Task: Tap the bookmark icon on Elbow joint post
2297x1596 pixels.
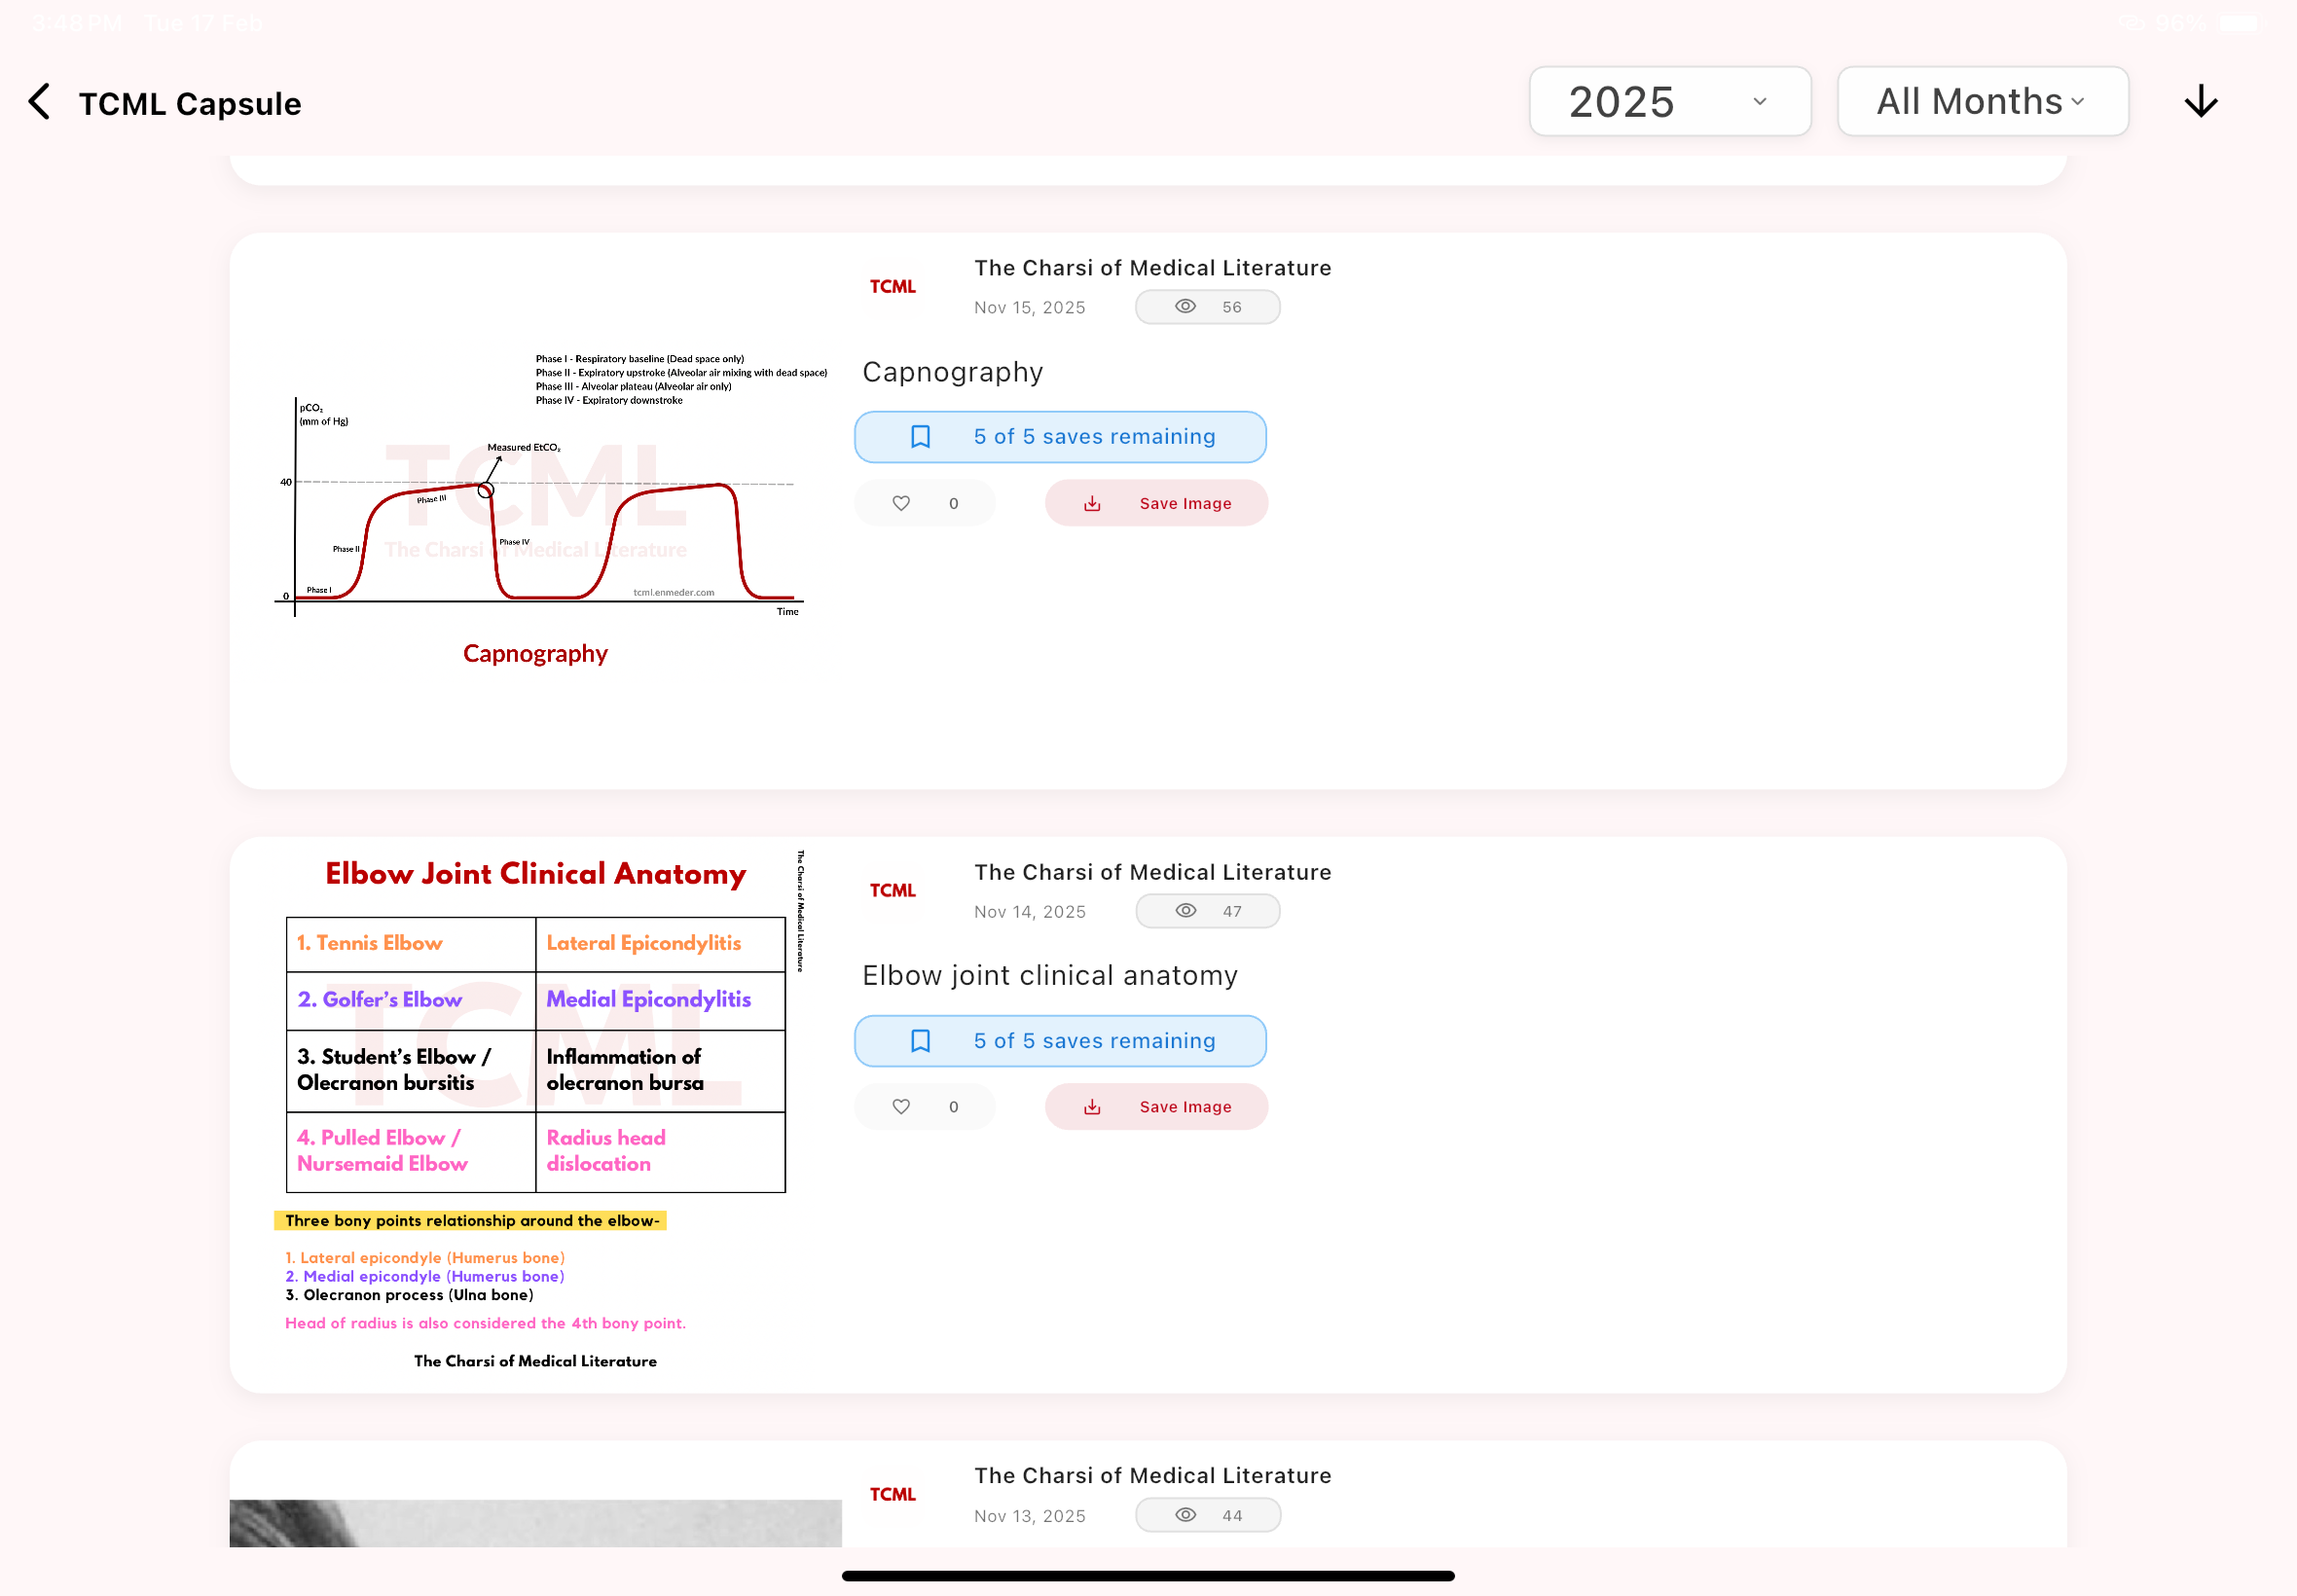Action: [920, 1041]
